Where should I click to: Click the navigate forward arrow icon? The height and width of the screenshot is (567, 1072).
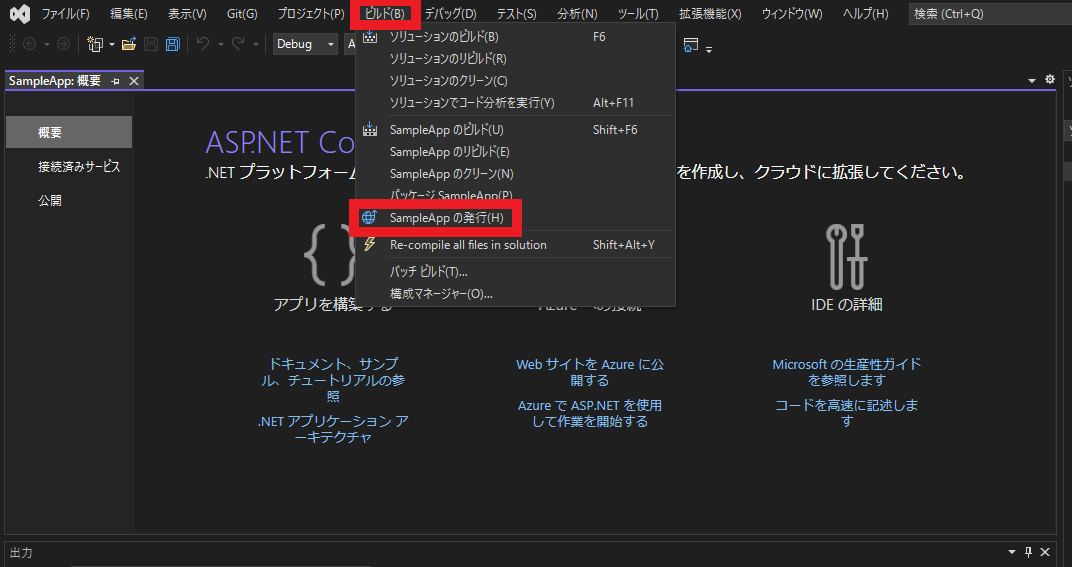click(x=63, y=44)
